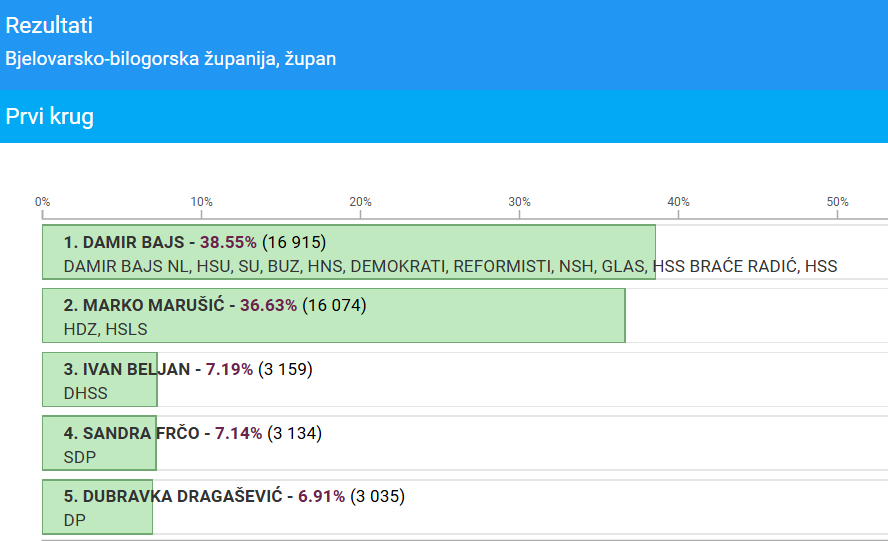Click the 6.91% percentage value
This screenshot has height=541, width=888.
[x=322, y=496]
